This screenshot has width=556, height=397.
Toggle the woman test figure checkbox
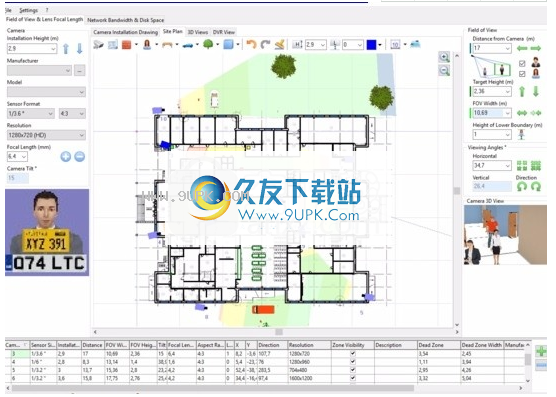point(522,74)
